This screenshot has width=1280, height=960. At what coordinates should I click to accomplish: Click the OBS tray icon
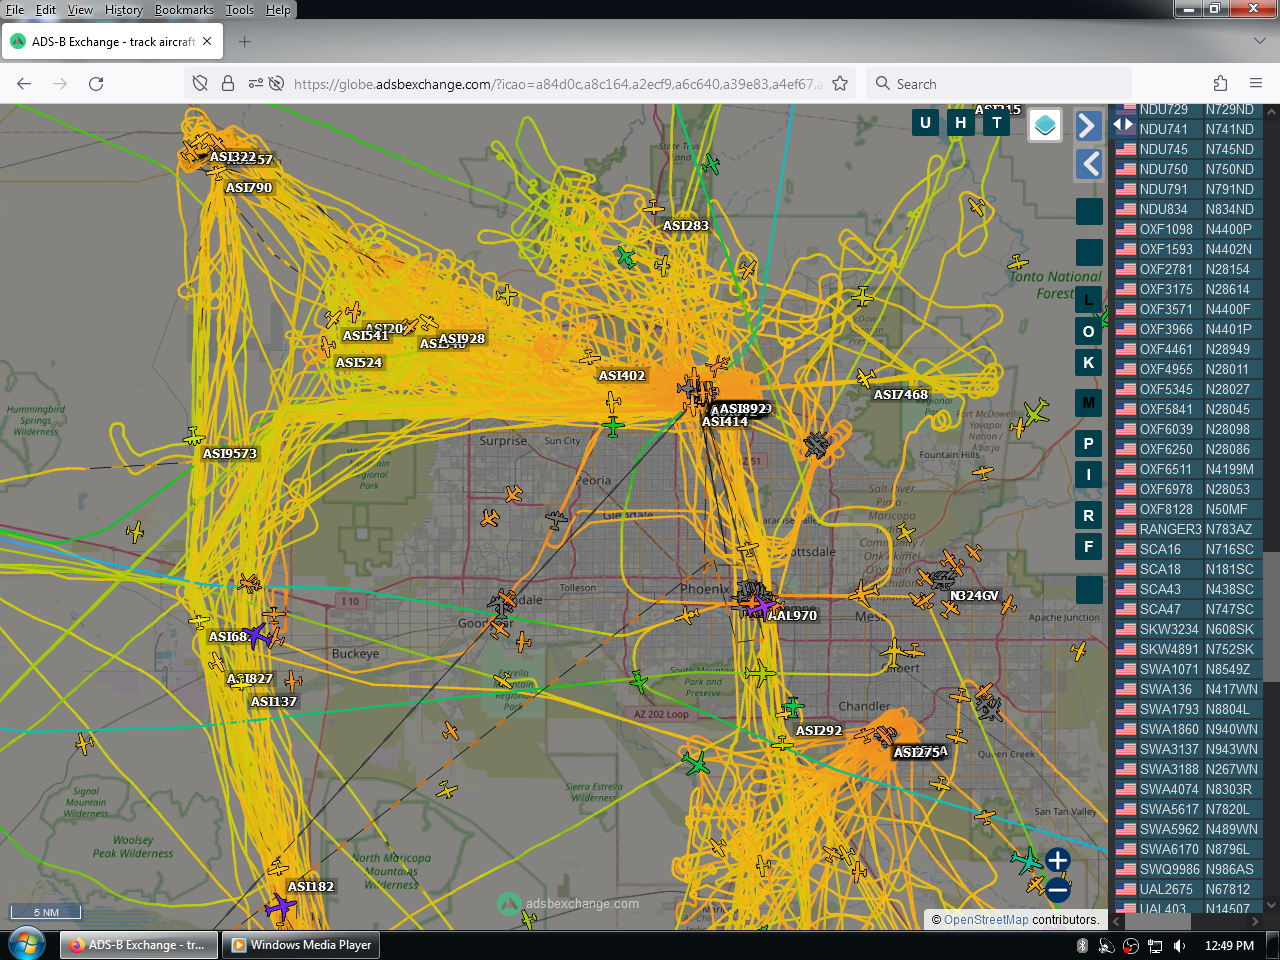click(1131, 945)
